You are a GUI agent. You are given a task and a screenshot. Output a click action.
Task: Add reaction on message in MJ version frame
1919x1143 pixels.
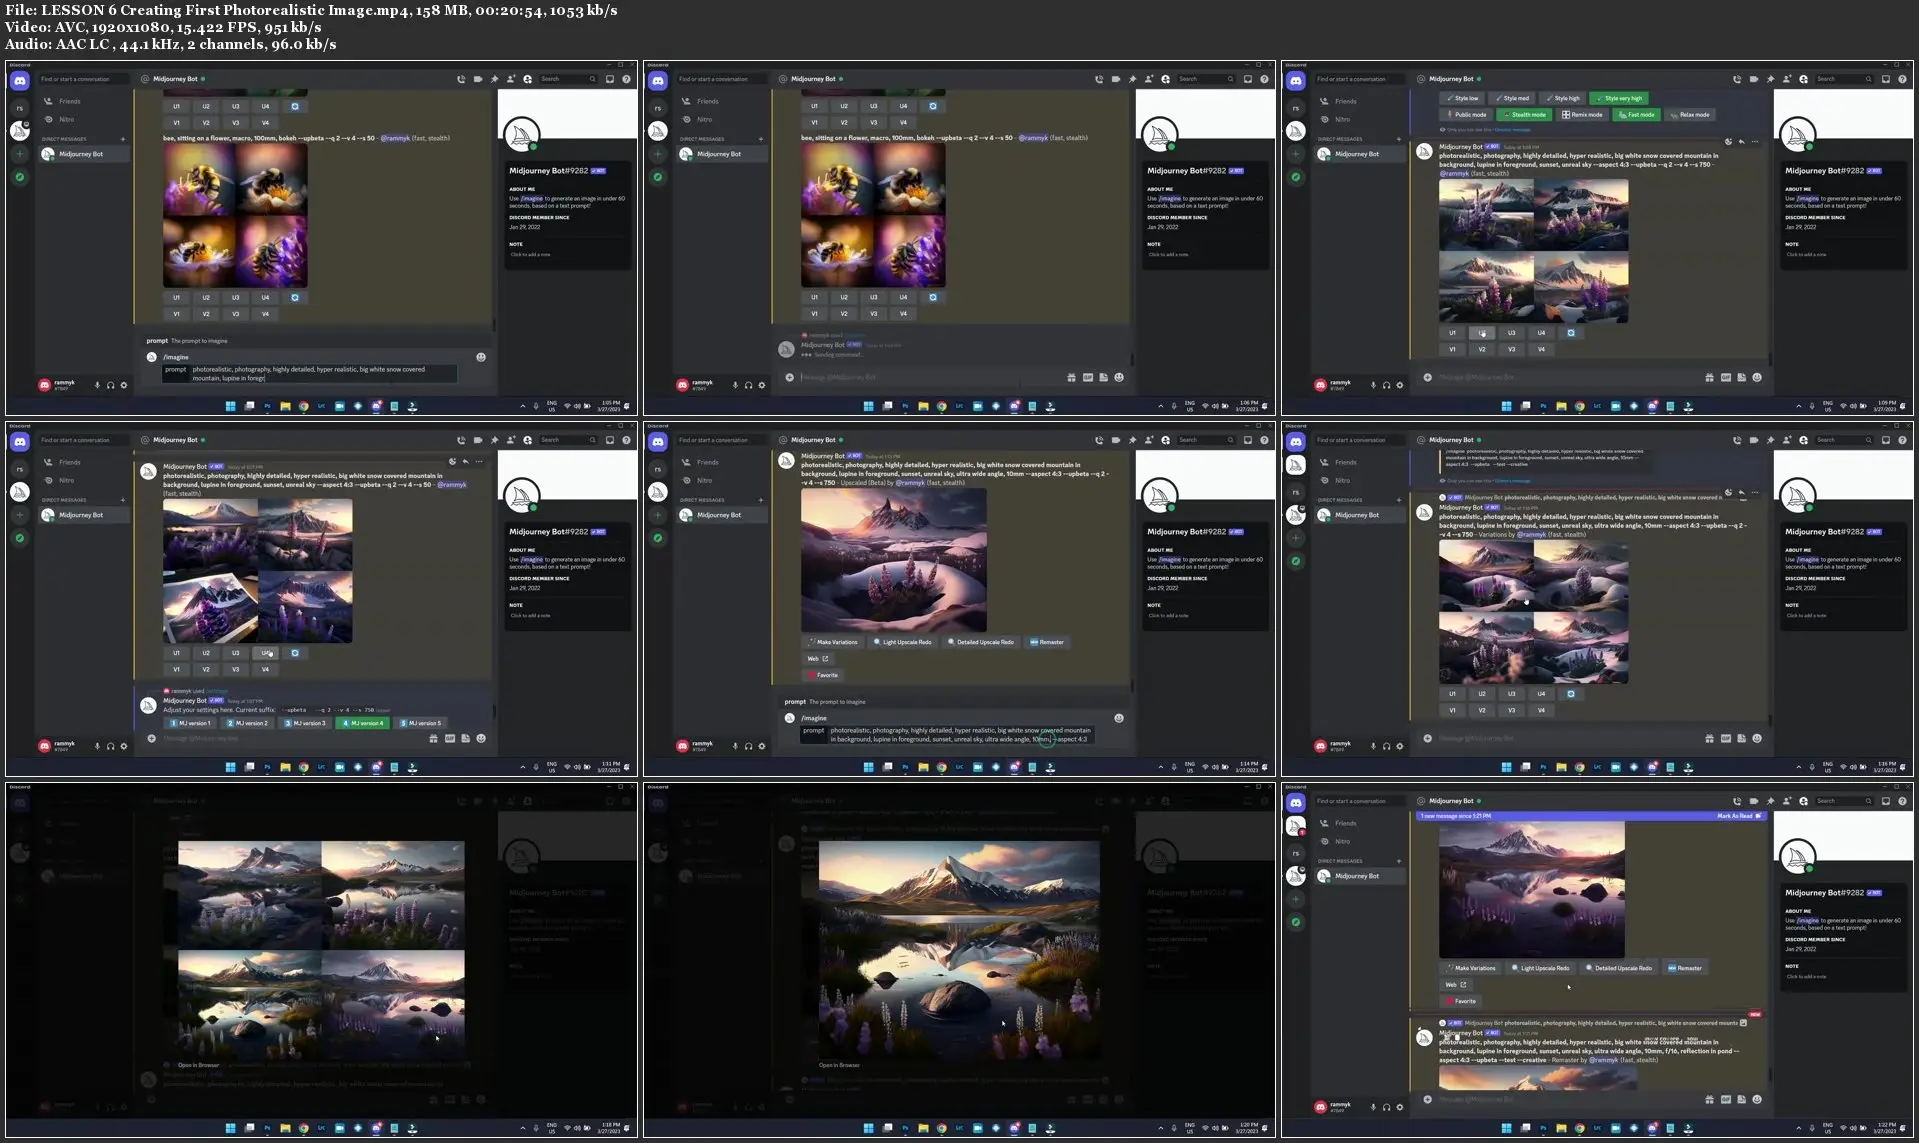coord(453,461)
